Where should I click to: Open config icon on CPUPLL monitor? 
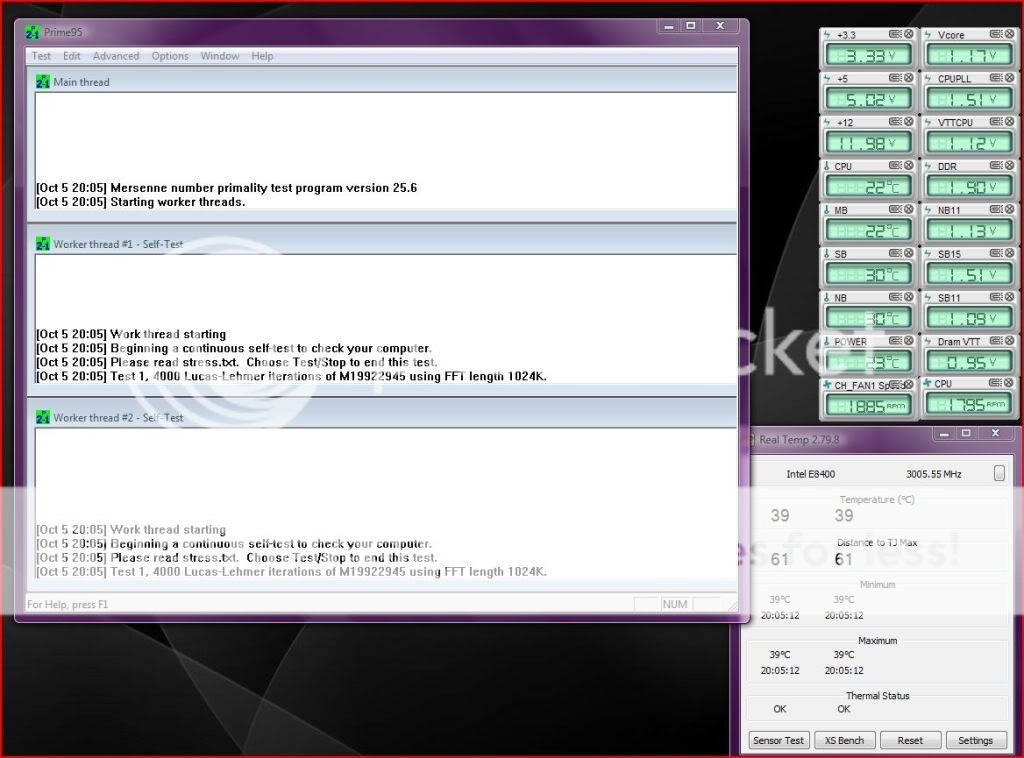point(996,78)
